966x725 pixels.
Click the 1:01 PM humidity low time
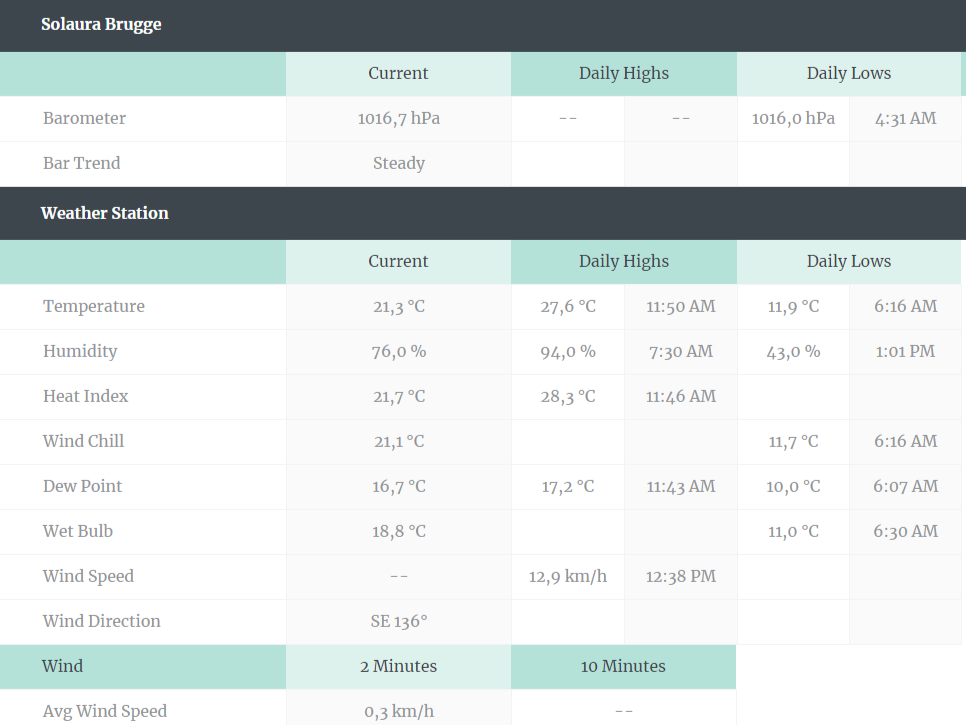[906, 351]
